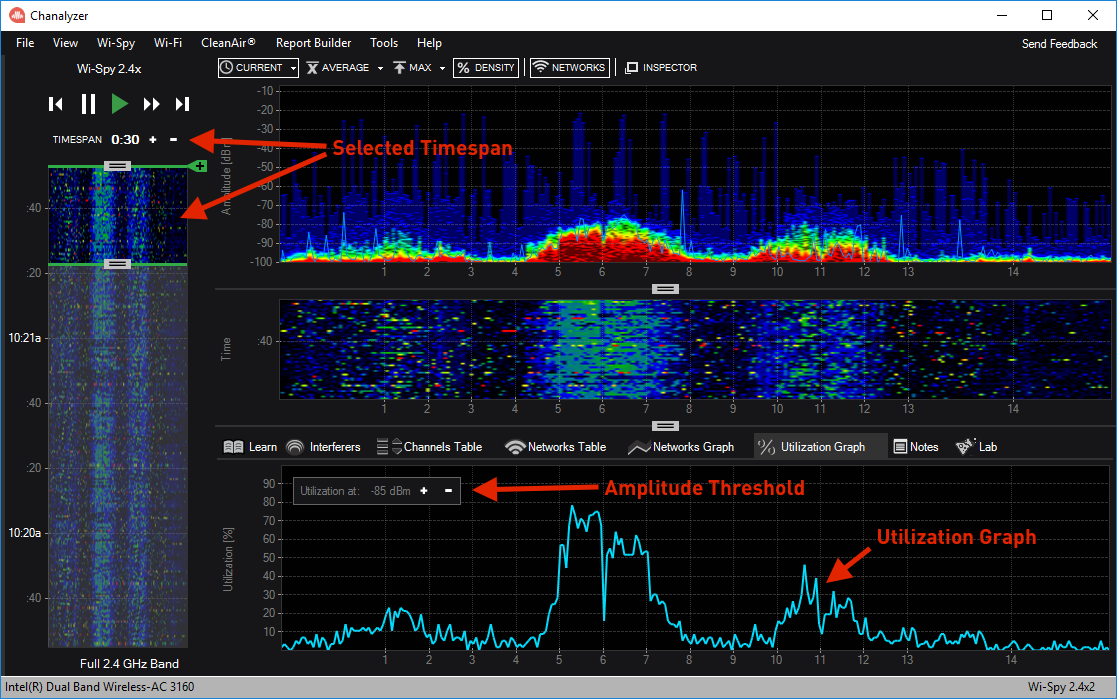The height and width of the screenshot is (699, 1117).
Task: Toggle the CURRENT trace view
Action: point(251,68)
